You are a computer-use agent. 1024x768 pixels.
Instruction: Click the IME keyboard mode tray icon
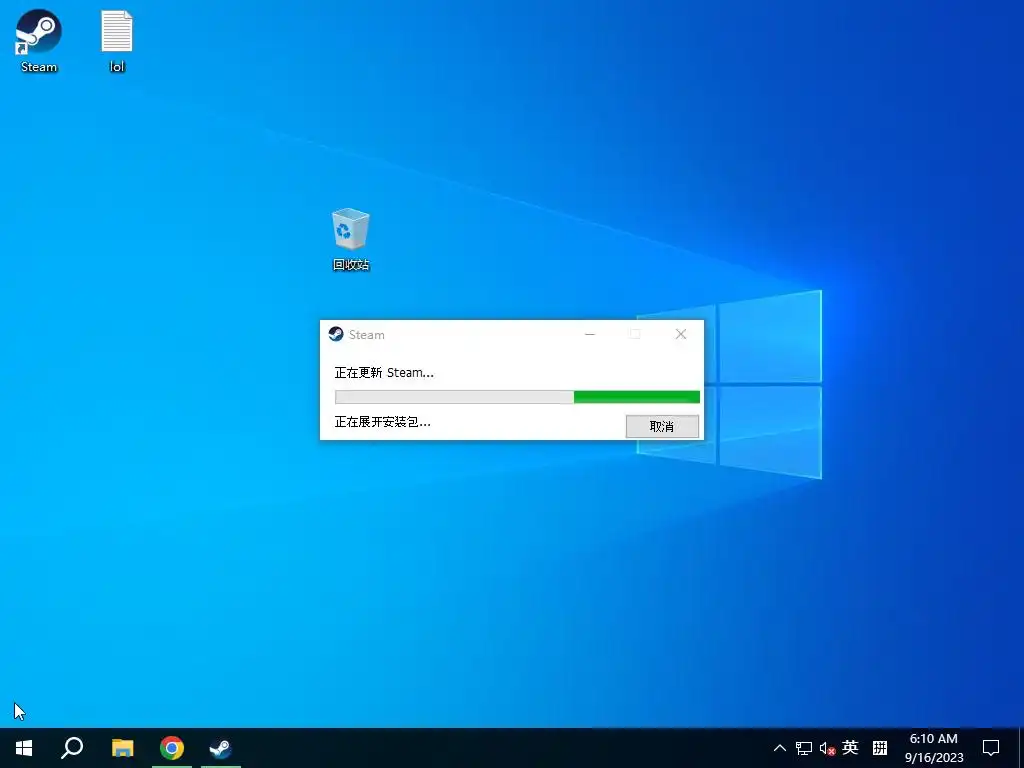coord(880,748)
